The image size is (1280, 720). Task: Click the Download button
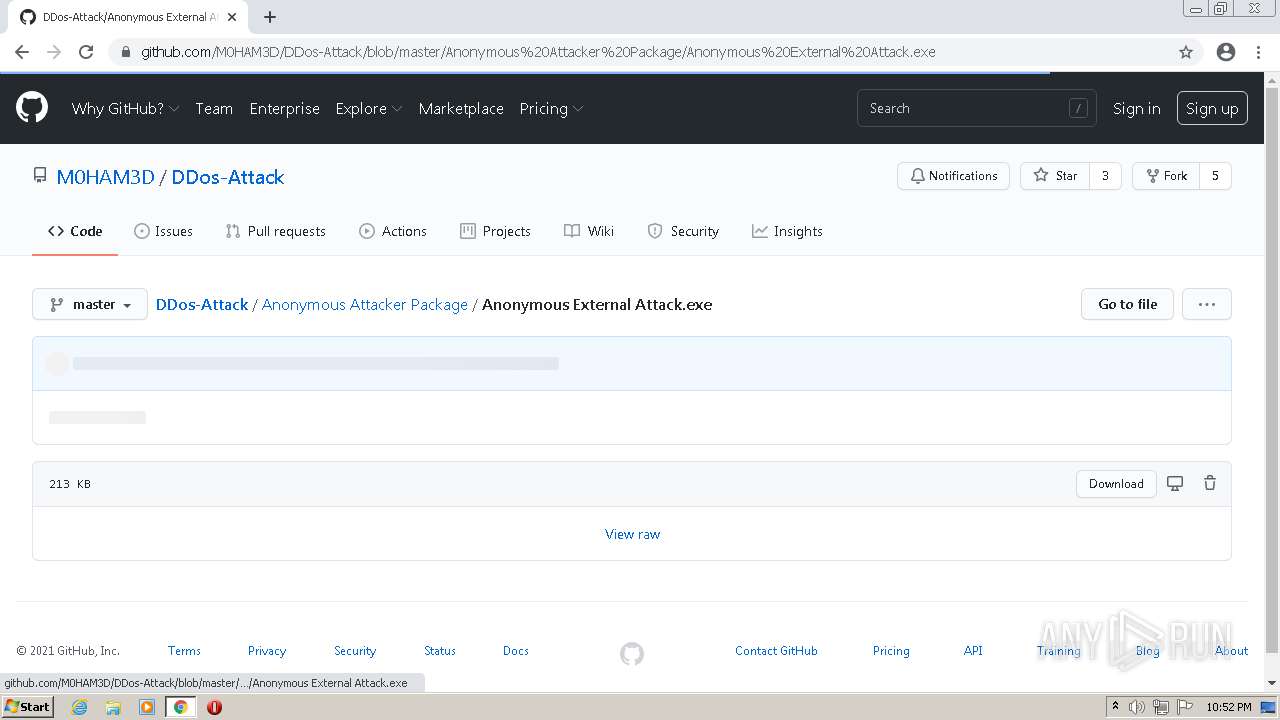[x=1116, y=484]
